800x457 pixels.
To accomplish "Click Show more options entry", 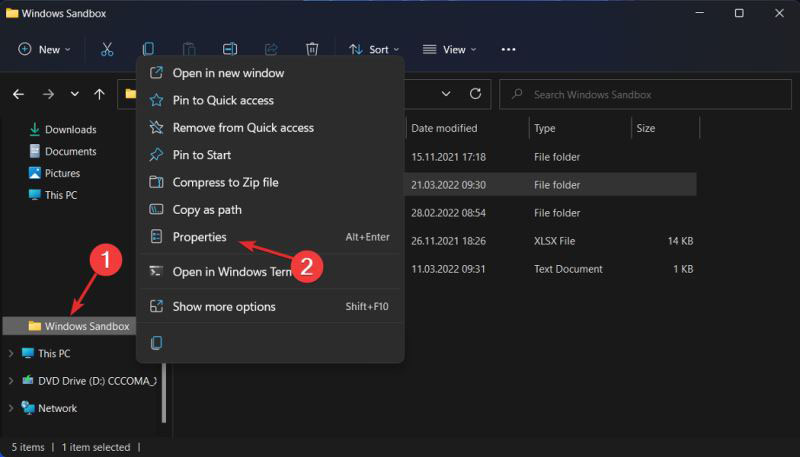I will coord(224,307).
